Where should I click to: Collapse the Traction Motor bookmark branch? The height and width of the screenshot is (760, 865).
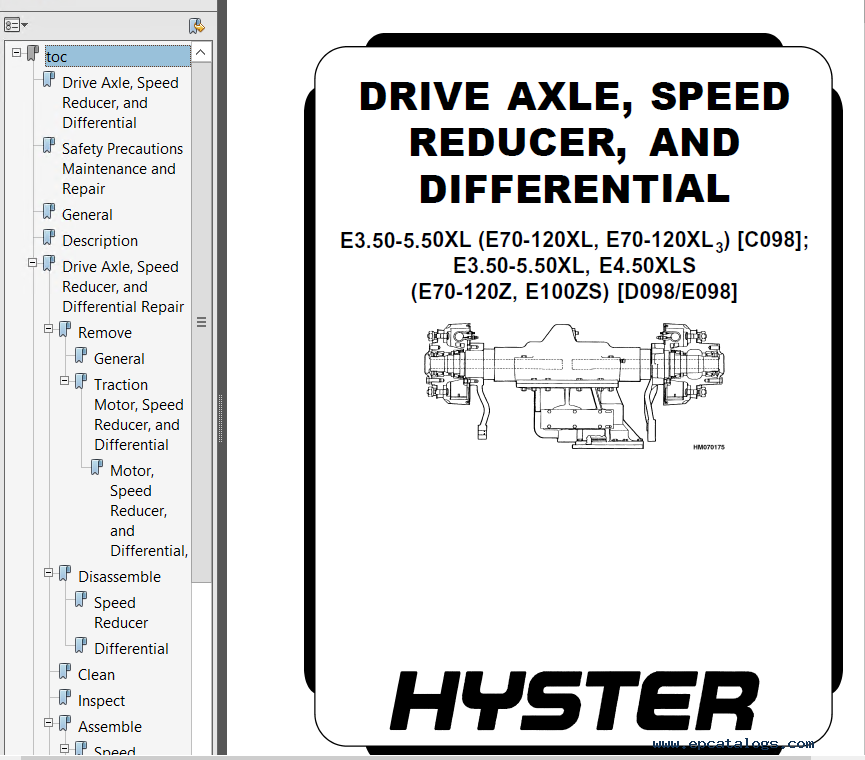tap(65, 381)
